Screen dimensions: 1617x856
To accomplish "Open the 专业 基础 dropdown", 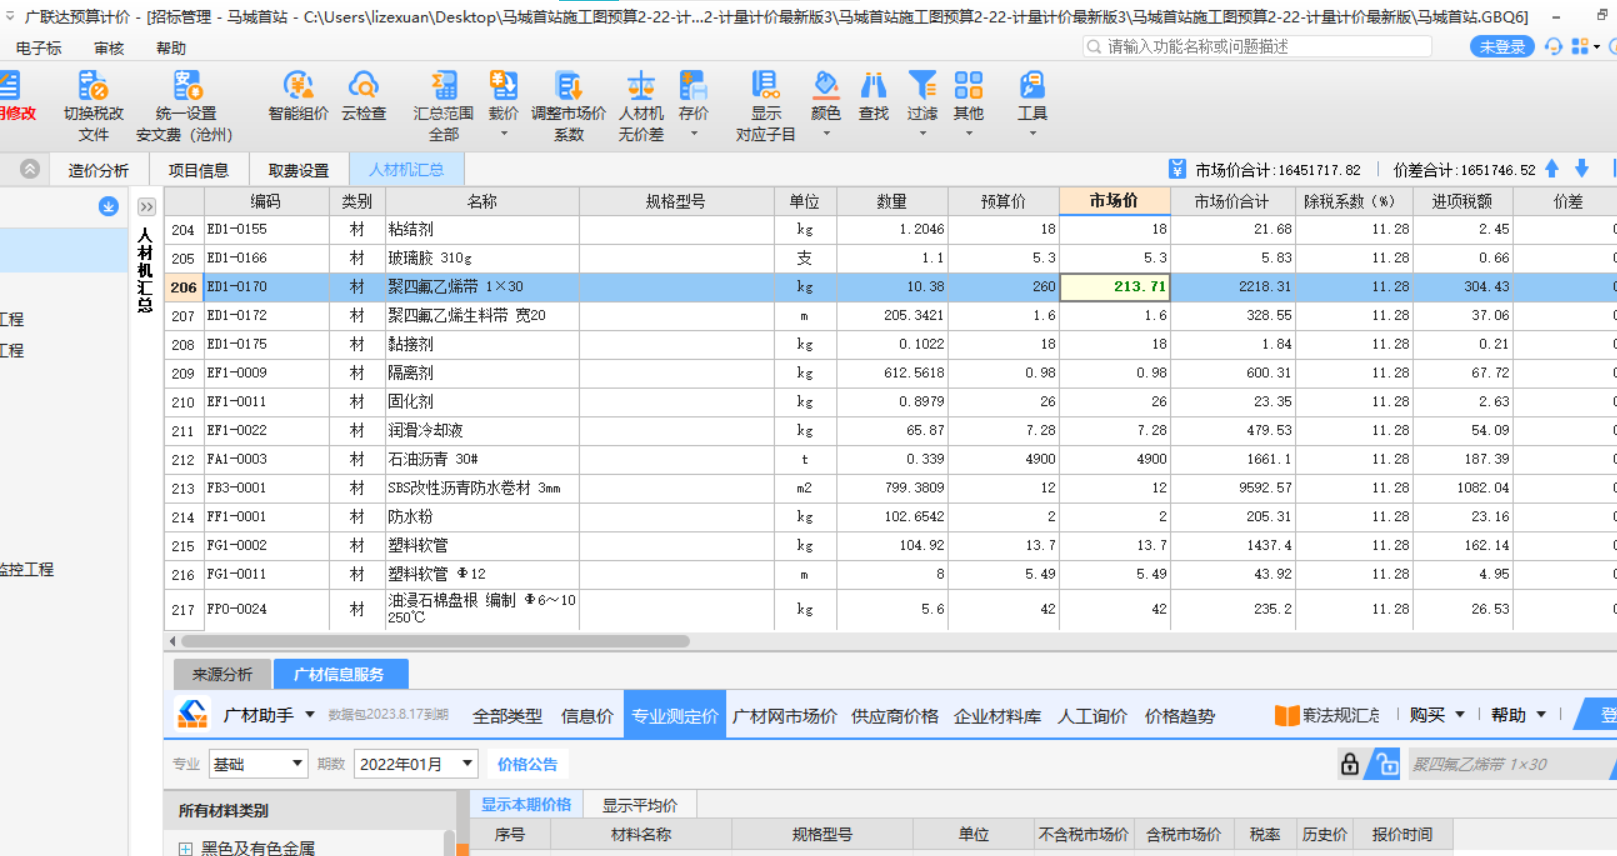I will pos(258,764).
